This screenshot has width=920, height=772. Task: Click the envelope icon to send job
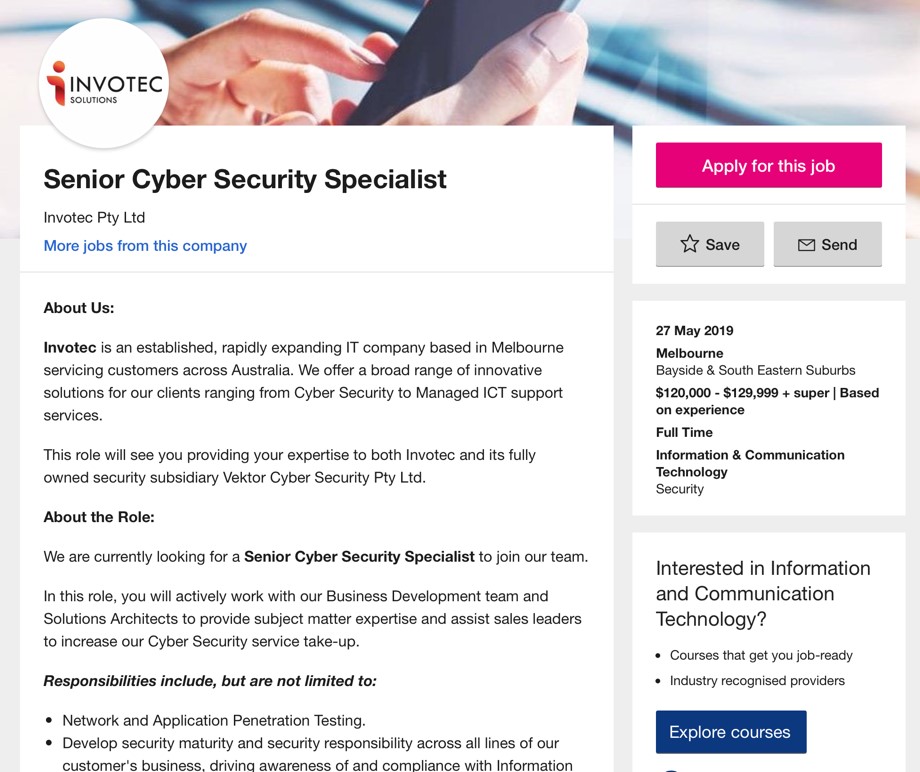click(806, 245)
